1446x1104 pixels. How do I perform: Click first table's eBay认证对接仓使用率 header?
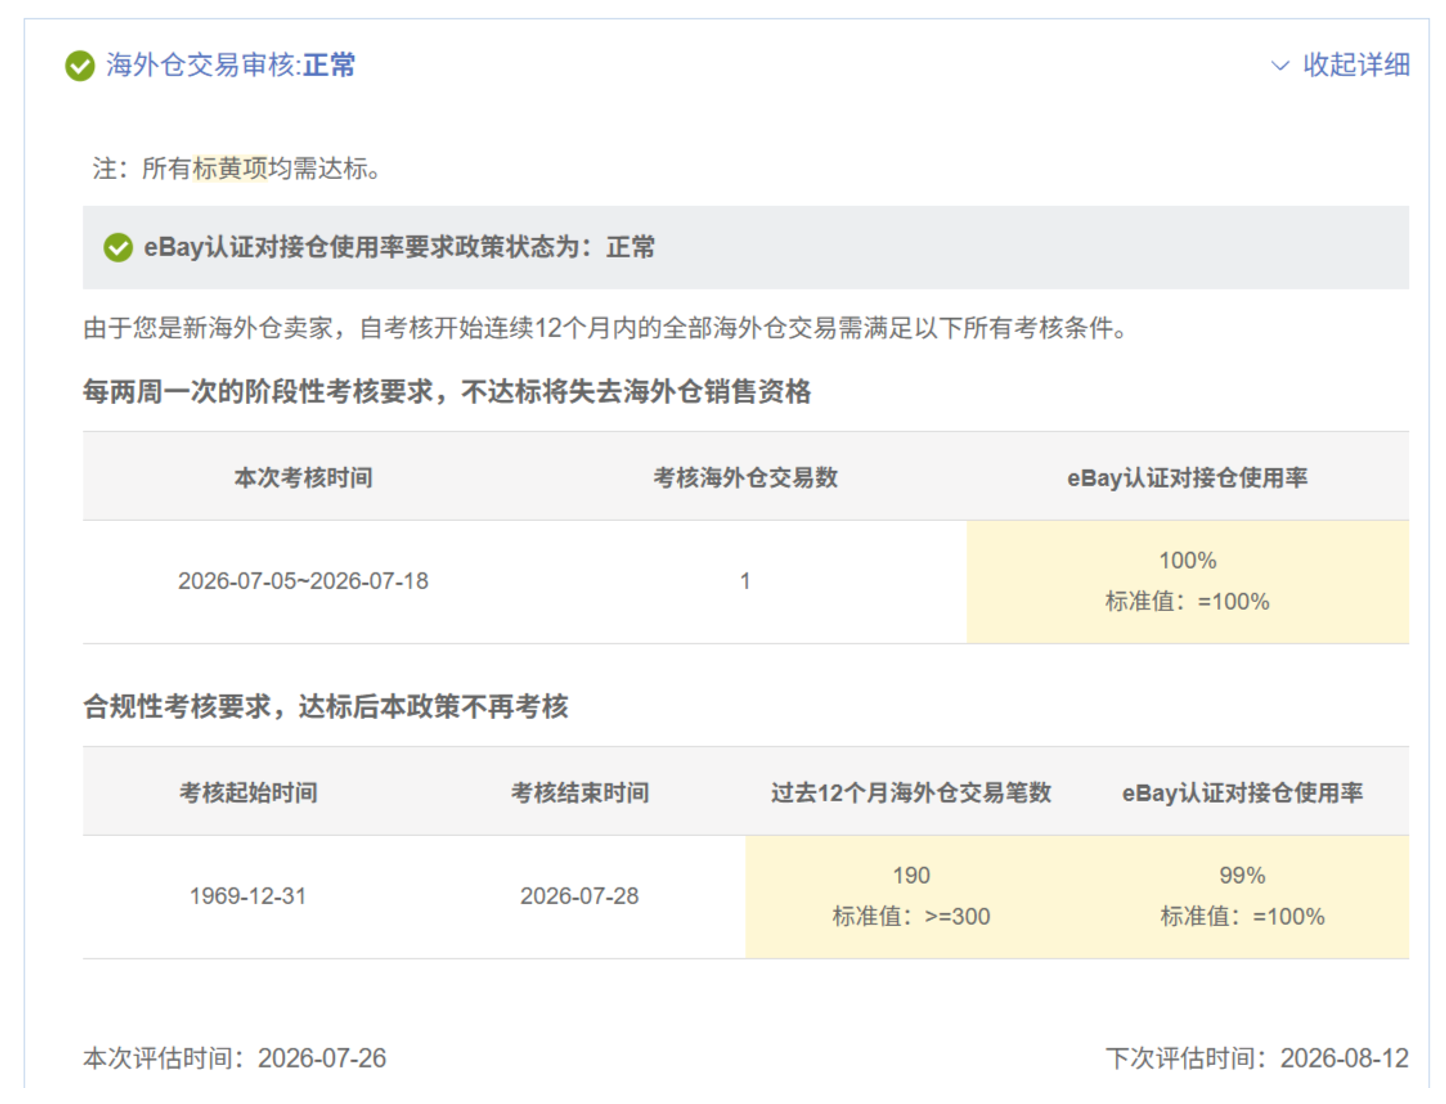point(1187,478)
